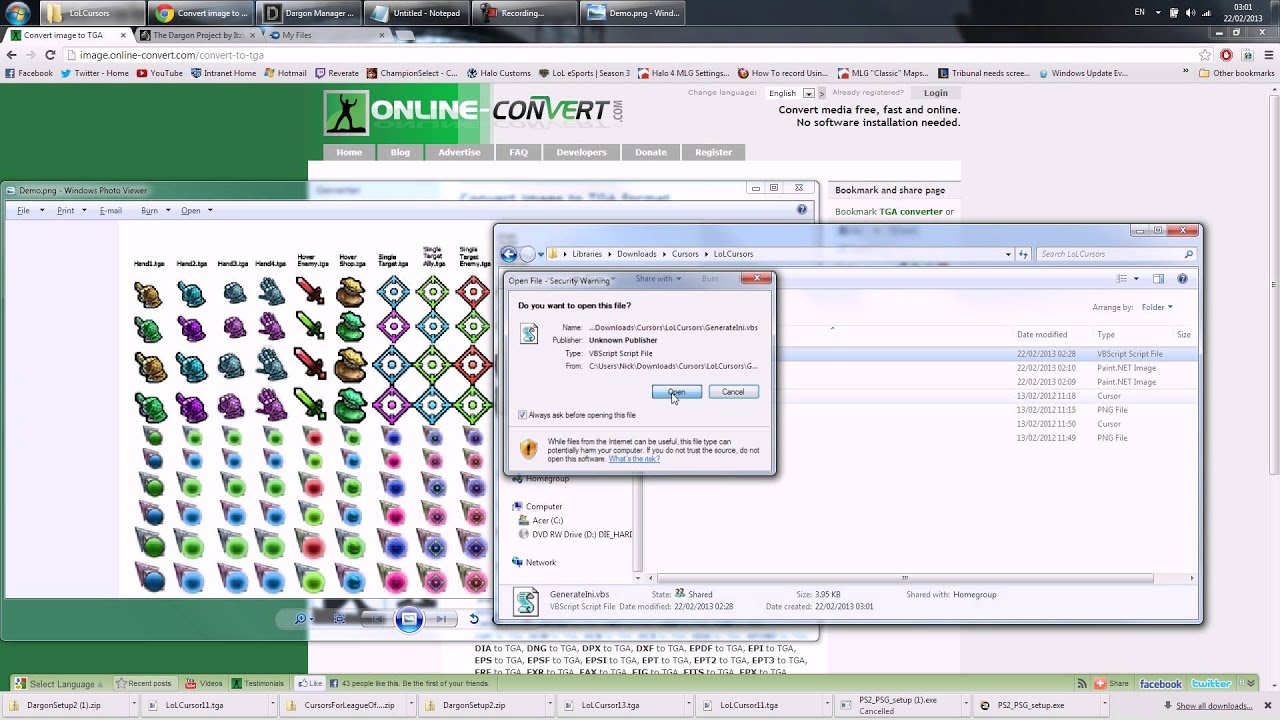The width and height of the screenshot is (1280, 720).
Task: Open the Other bookmarks folder
Action: pos(1237,73)
